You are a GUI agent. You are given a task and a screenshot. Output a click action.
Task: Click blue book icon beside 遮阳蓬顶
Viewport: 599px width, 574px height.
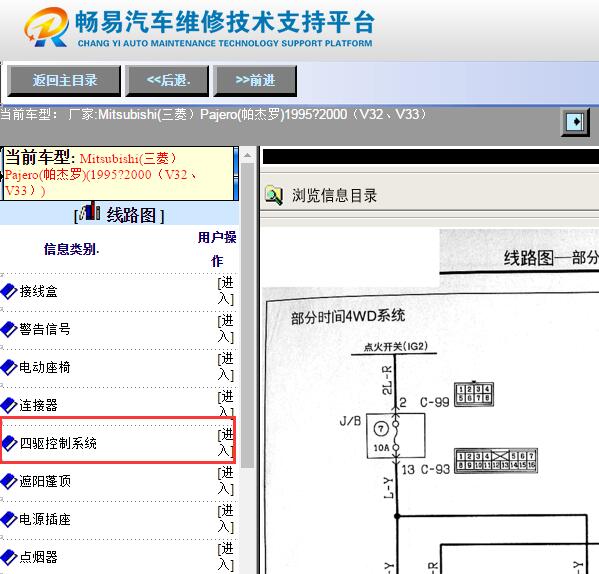pyautogui.click(x=9, y=481)
